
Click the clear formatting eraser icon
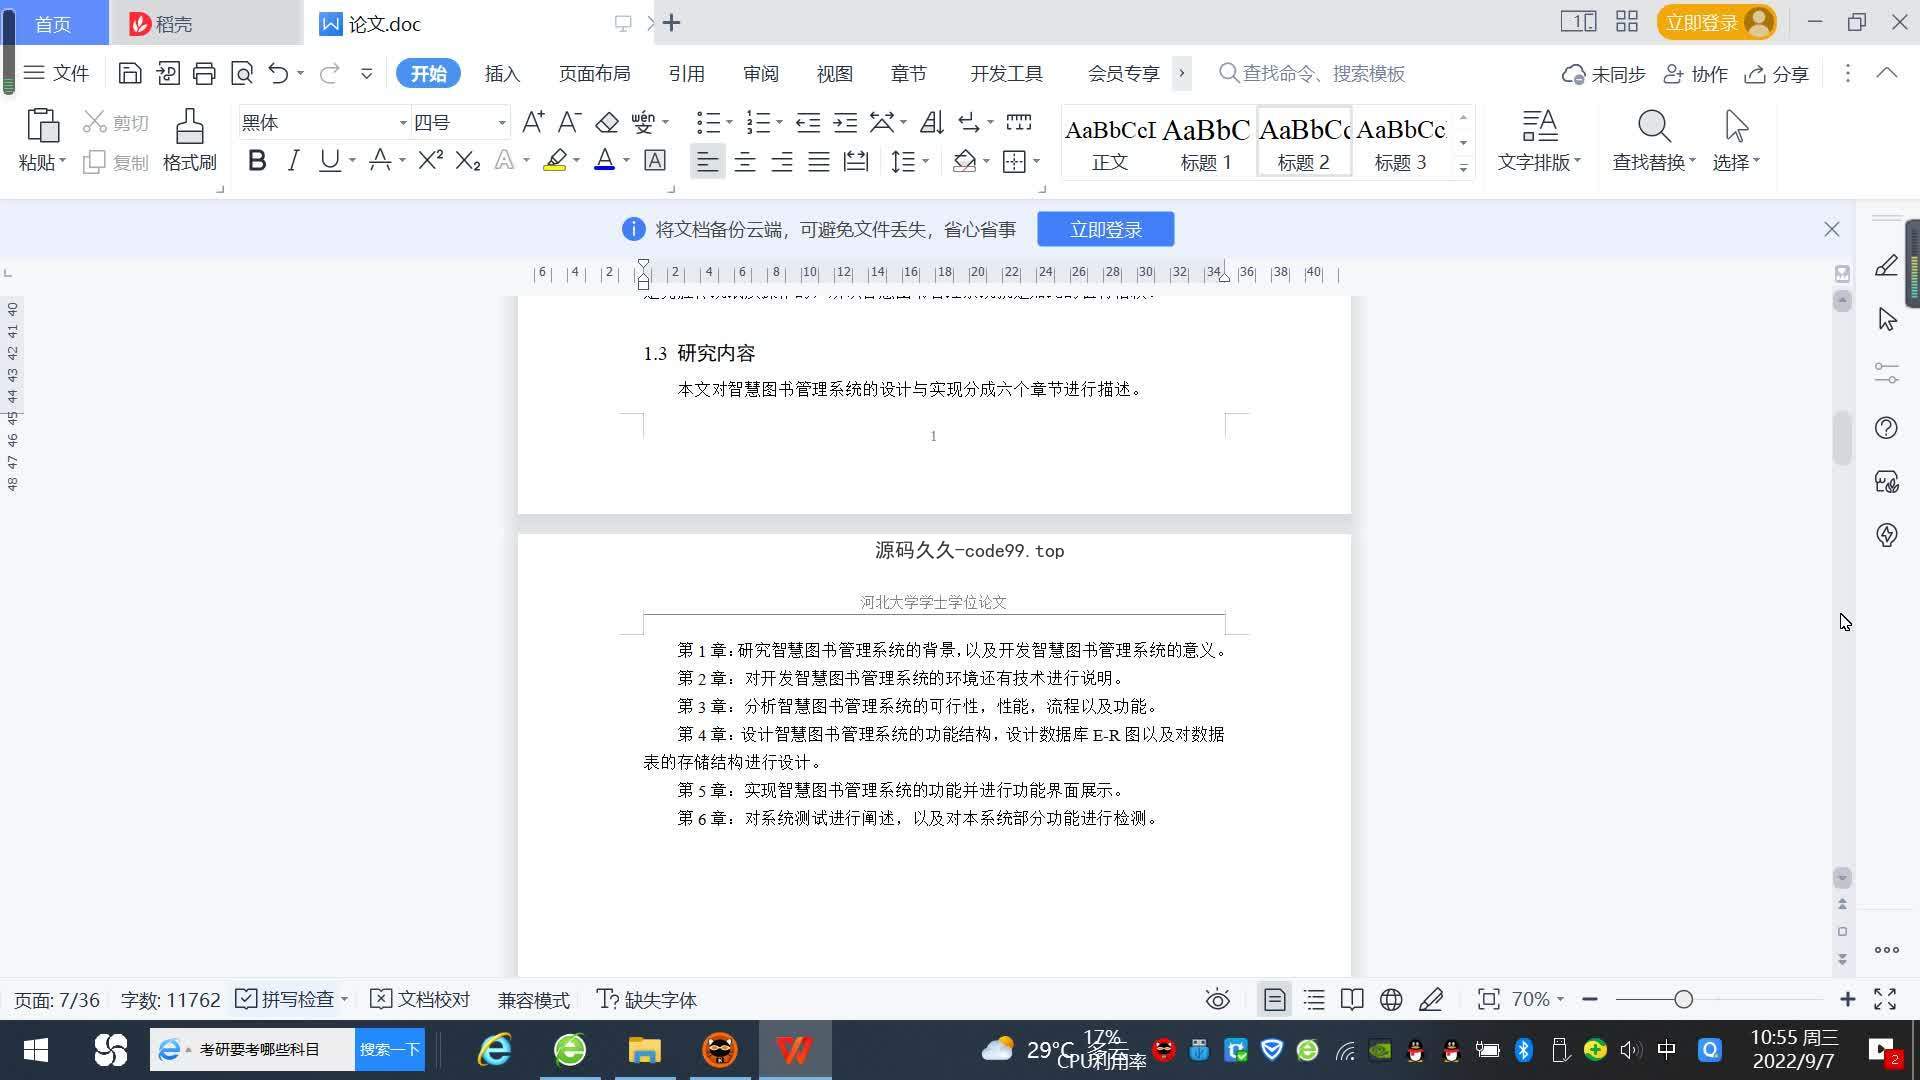point(607,123)
